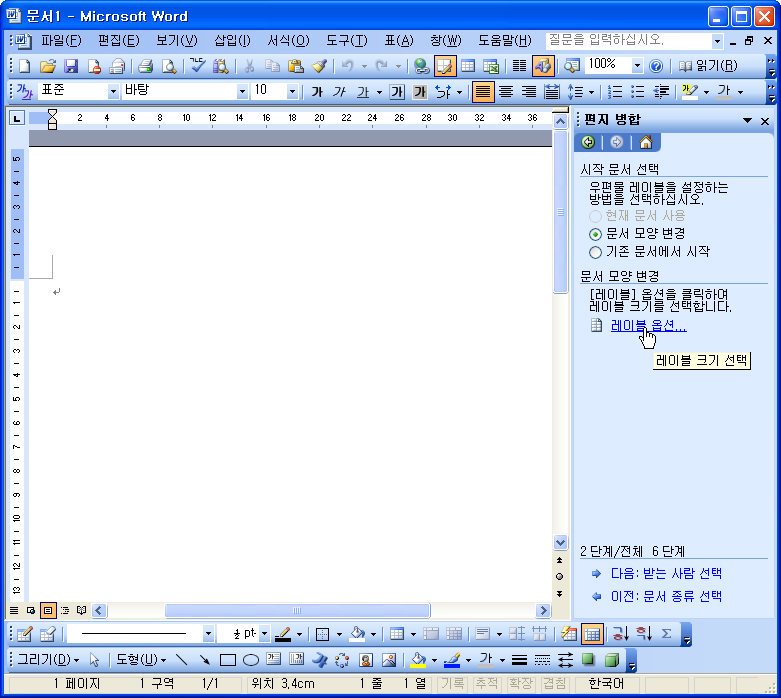Select the rectangle drawing tool
781x698 pixels.
click(x=228, y=660)
